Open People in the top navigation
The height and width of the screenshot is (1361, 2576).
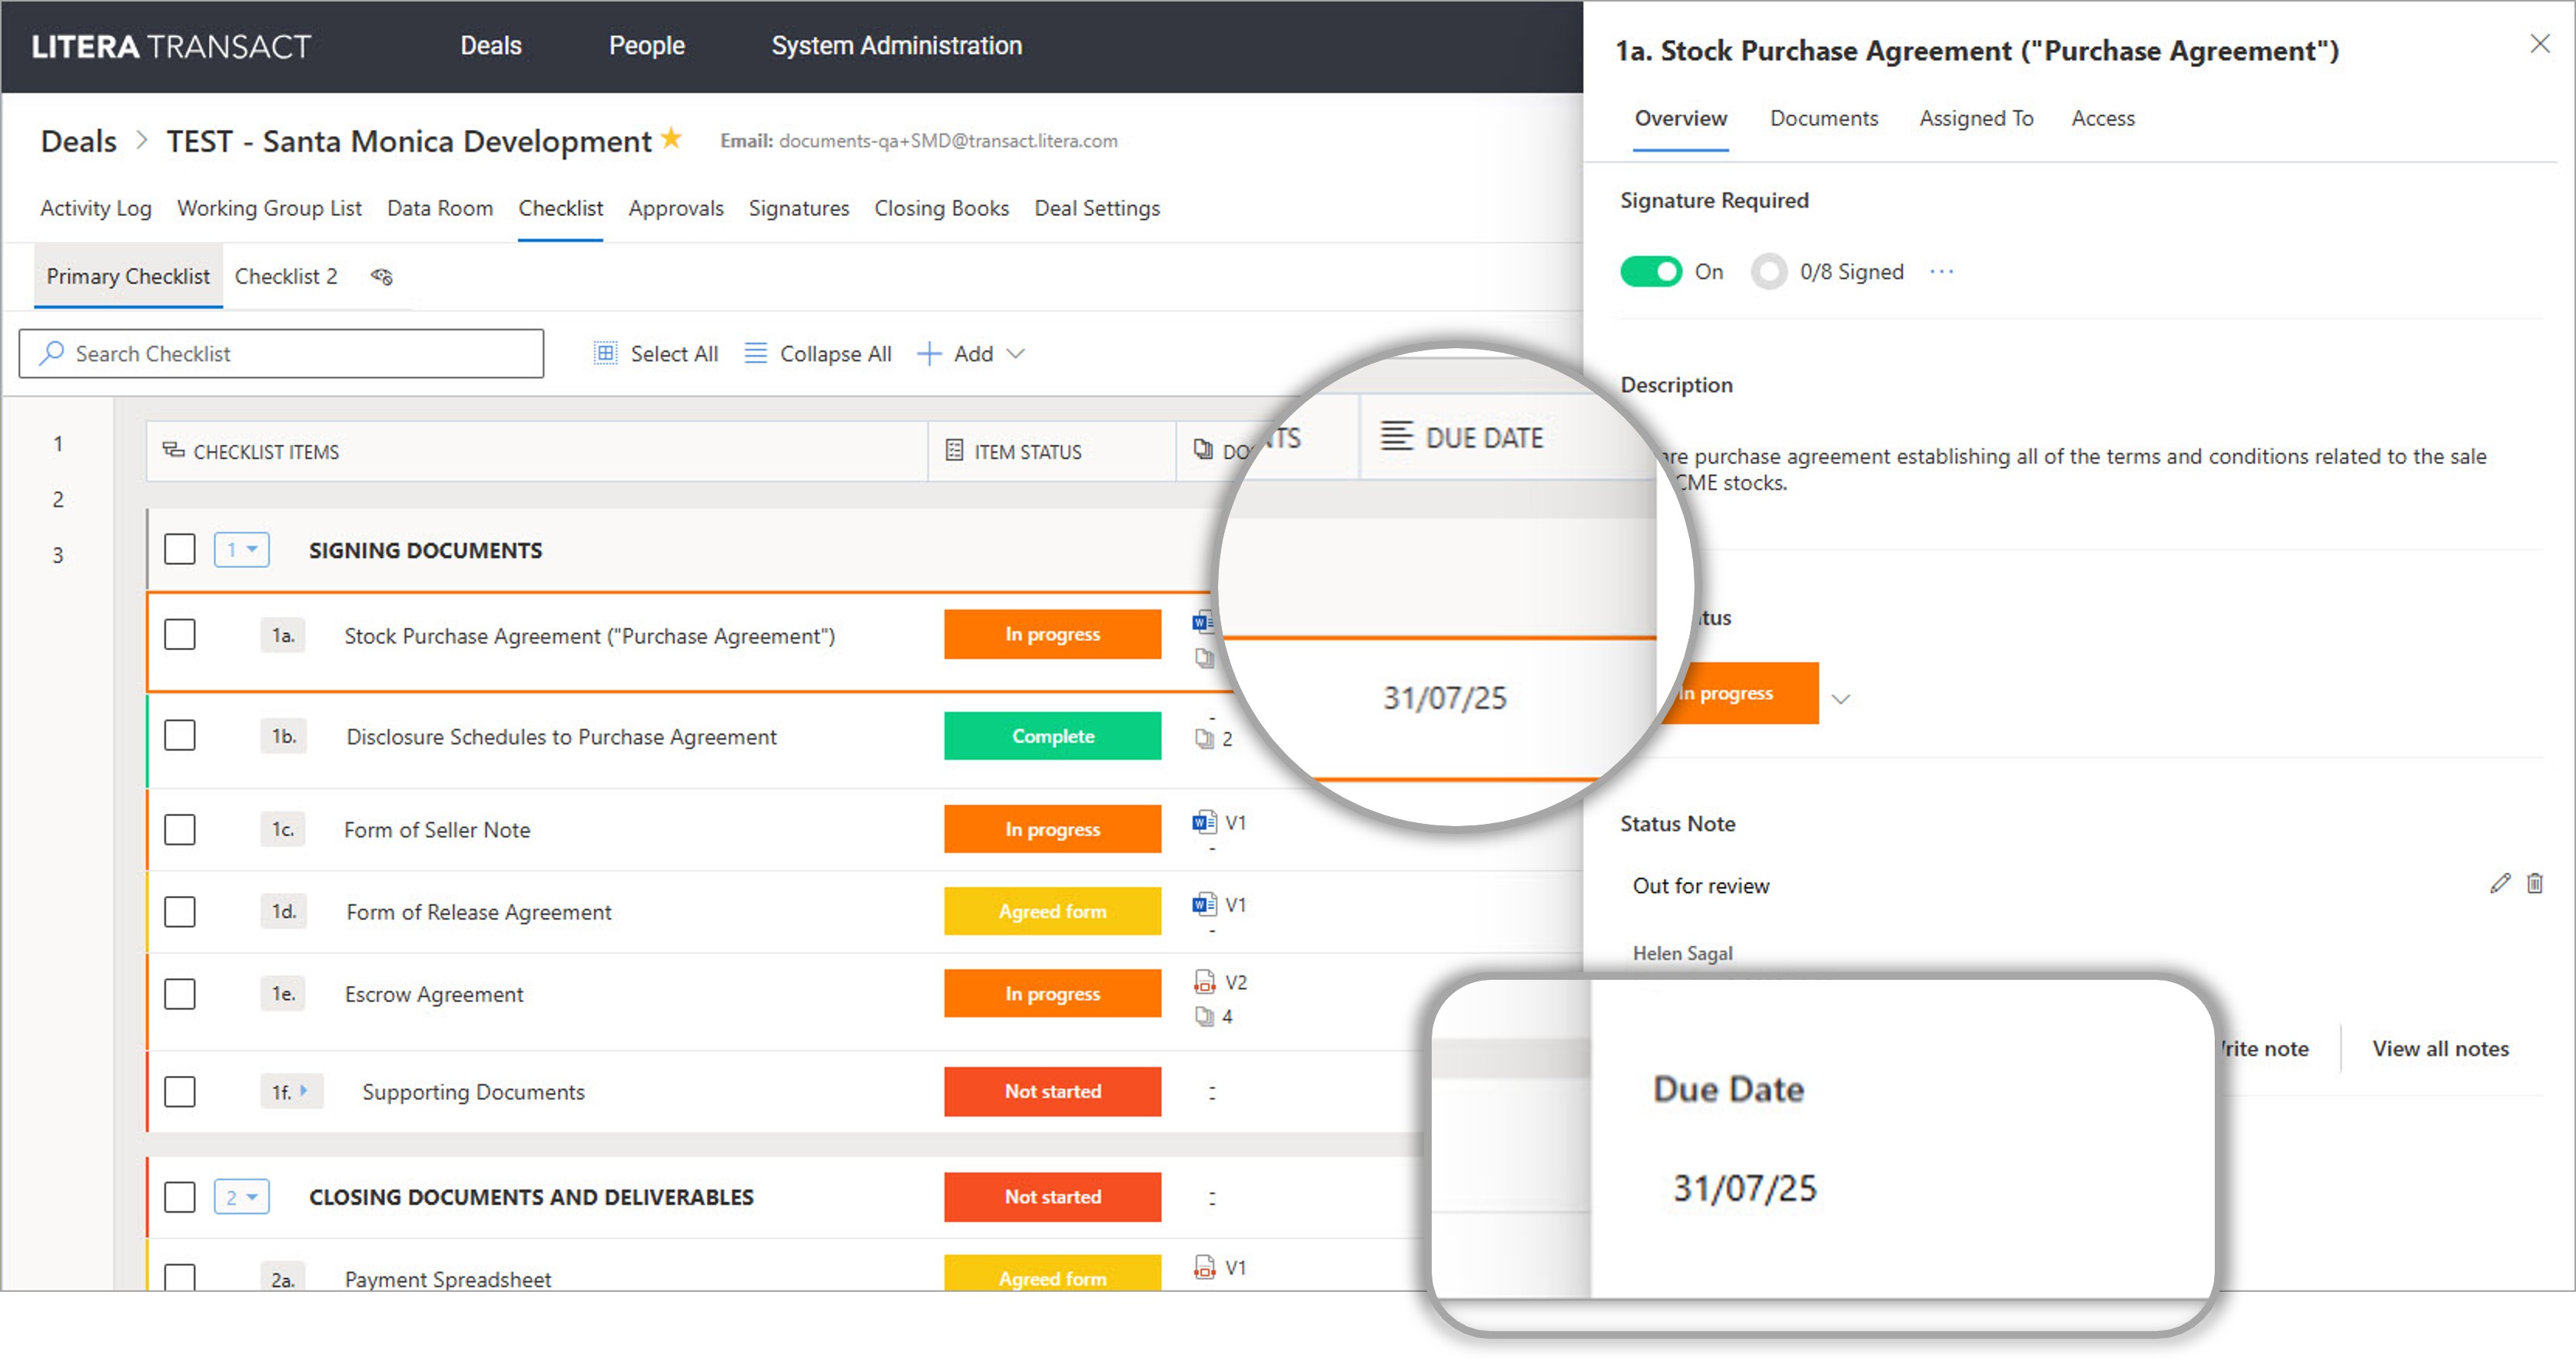pos(647,46)
